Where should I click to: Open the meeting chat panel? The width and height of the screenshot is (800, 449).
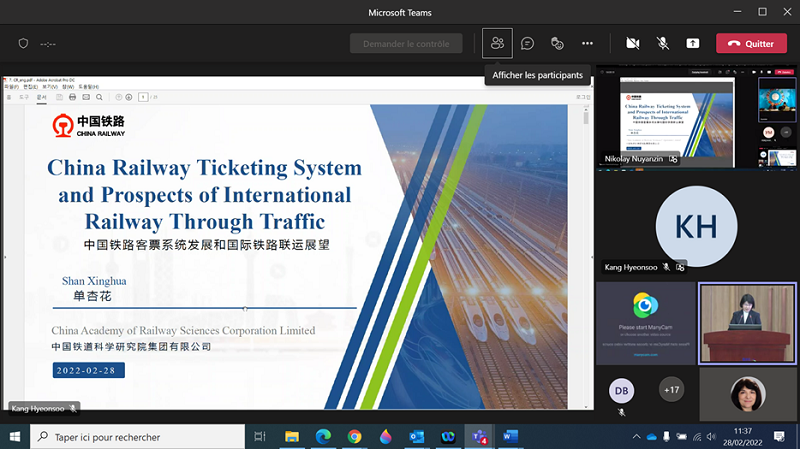tap(527, 43)
